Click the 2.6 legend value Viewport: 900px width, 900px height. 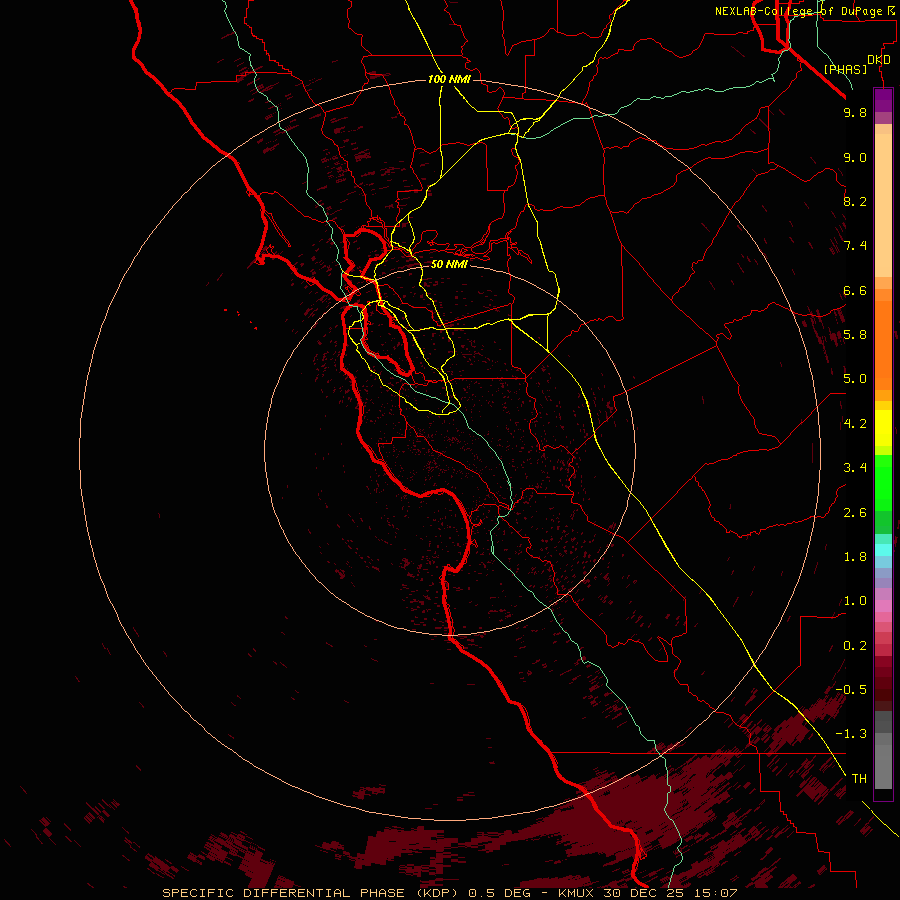point(855,513)
